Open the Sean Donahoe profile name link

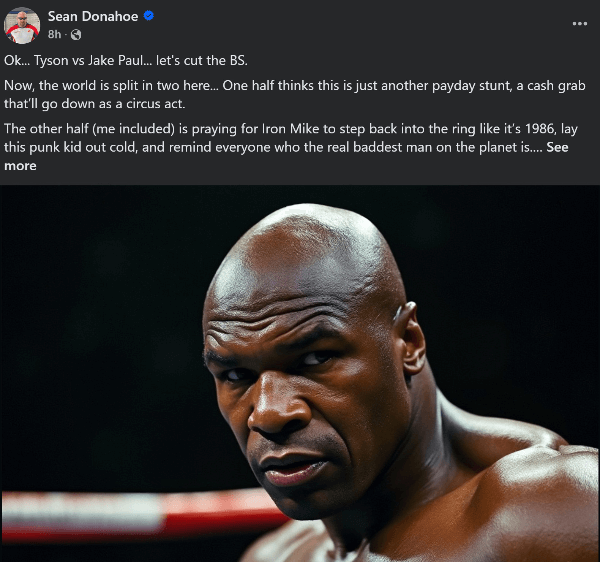94,17
